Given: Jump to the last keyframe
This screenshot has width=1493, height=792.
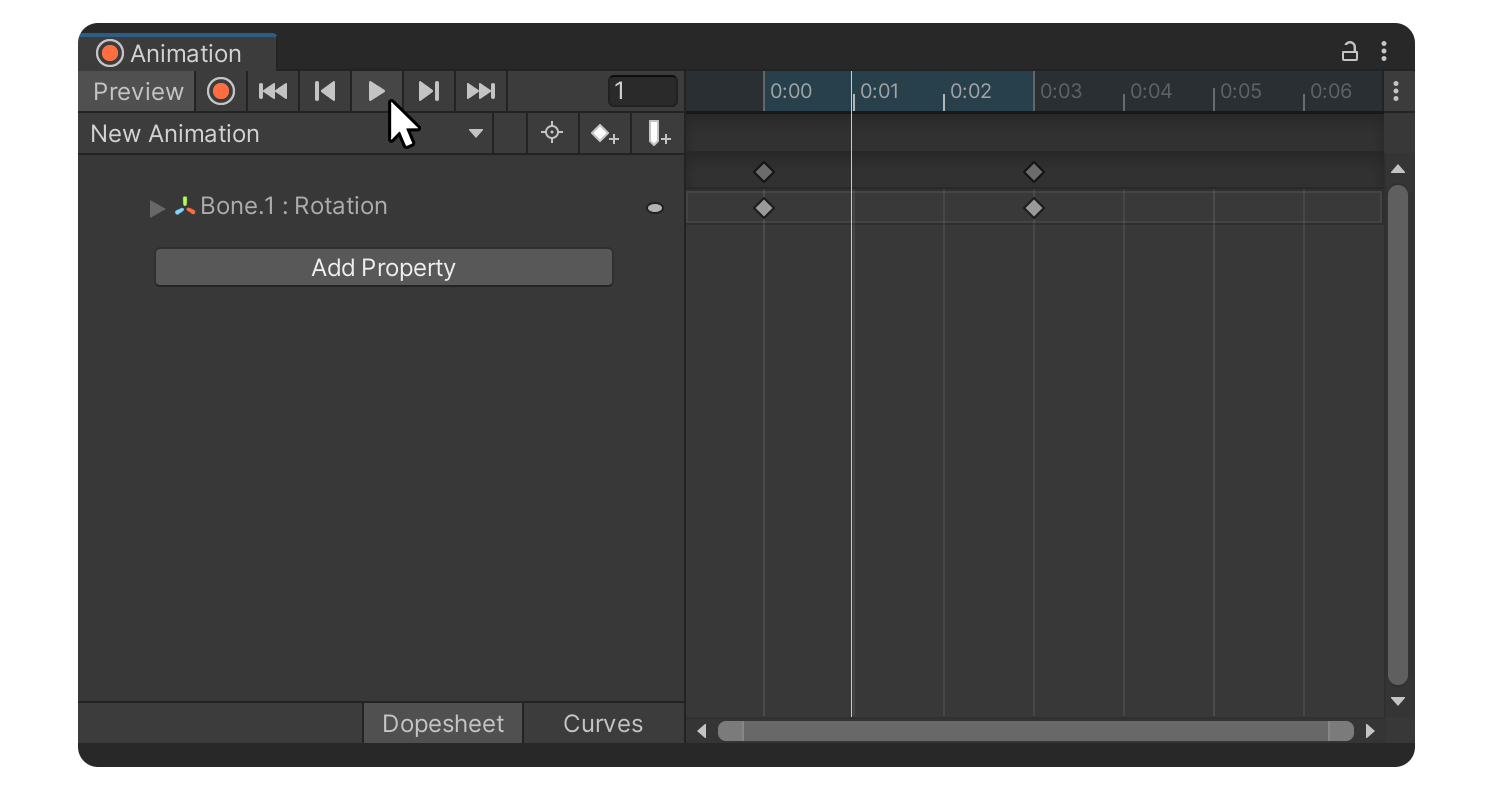Looking at the screenshot, I should 481,92.
